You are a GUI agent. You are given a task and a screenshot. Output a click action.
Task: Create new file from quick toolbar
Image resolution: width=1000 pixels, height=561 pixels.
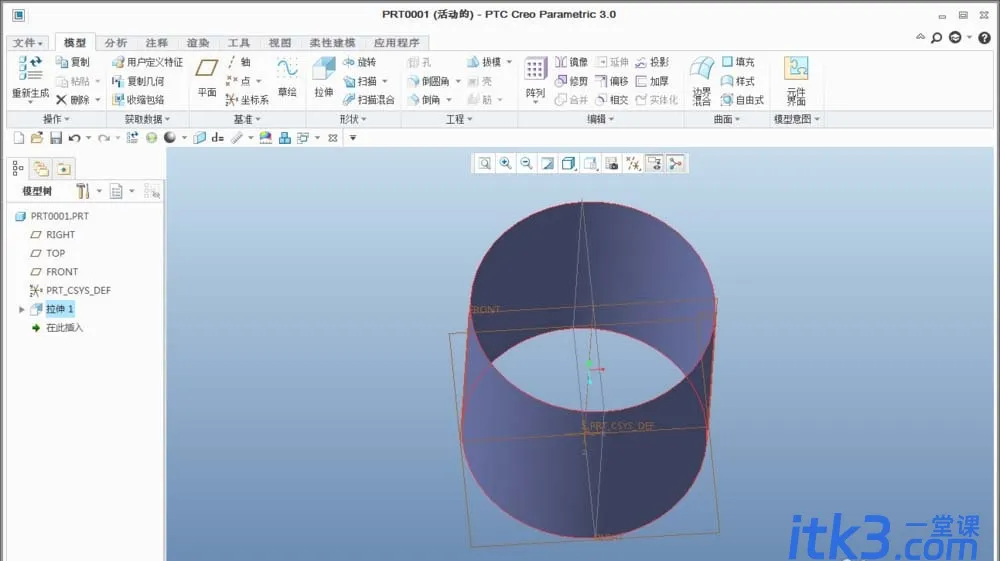pos(19,138)
